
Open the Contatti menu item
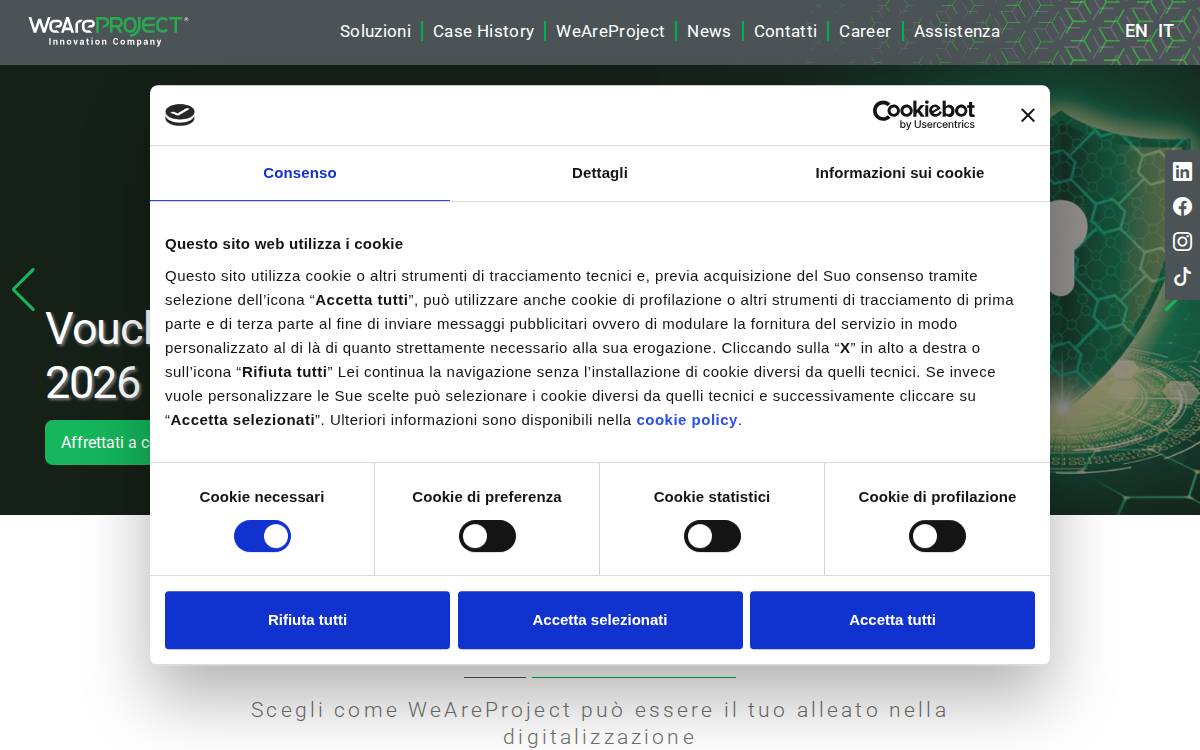(x=785, y=31)
